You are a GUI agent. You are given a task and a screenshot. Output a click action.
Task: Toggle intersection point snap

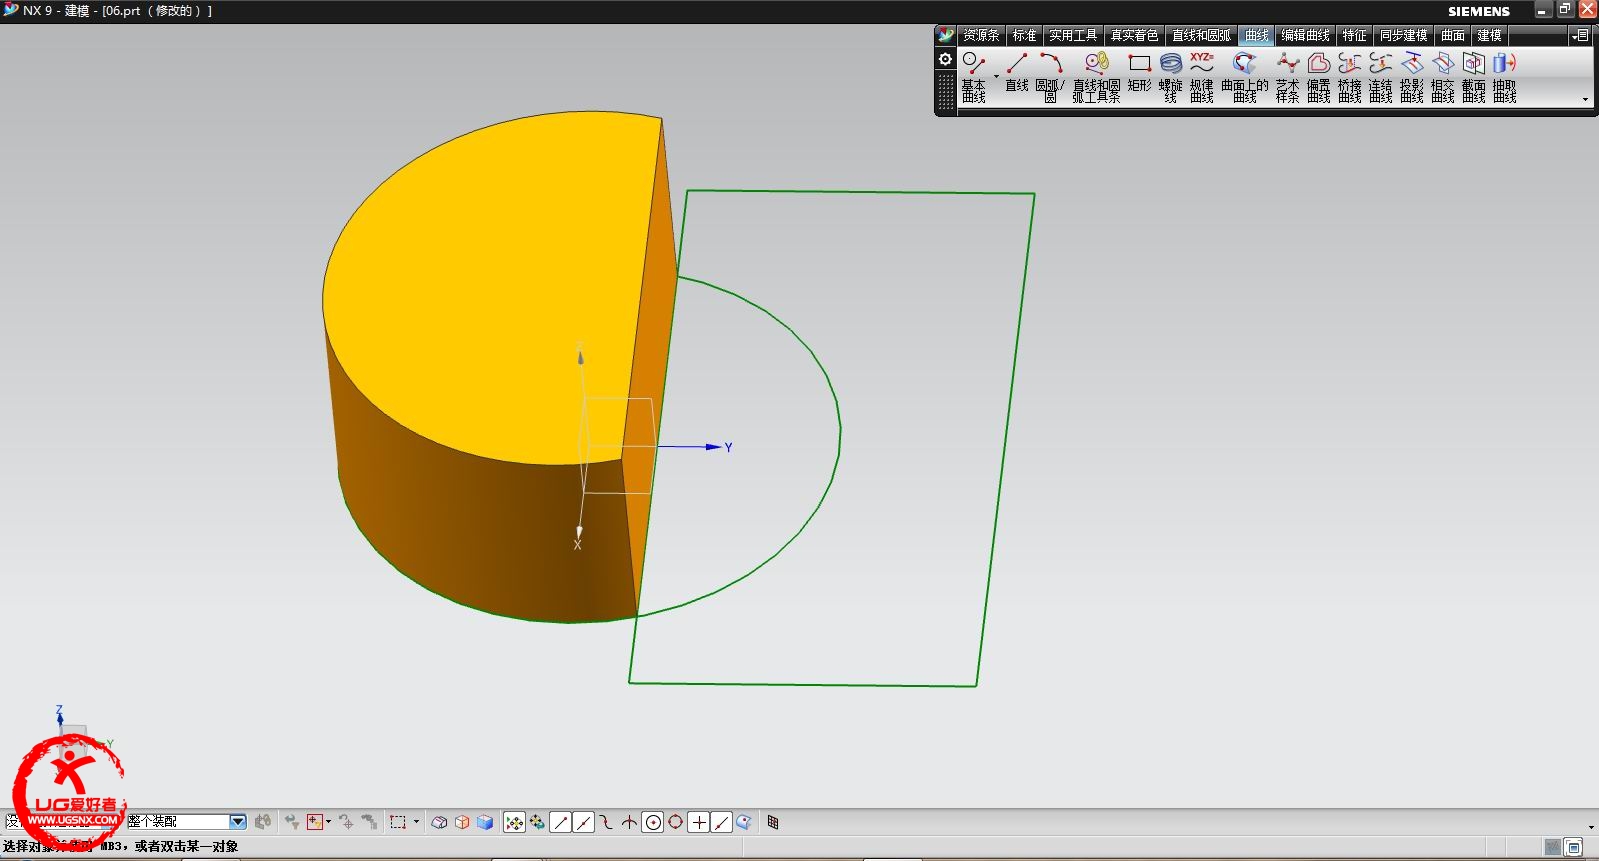point(629,822)
